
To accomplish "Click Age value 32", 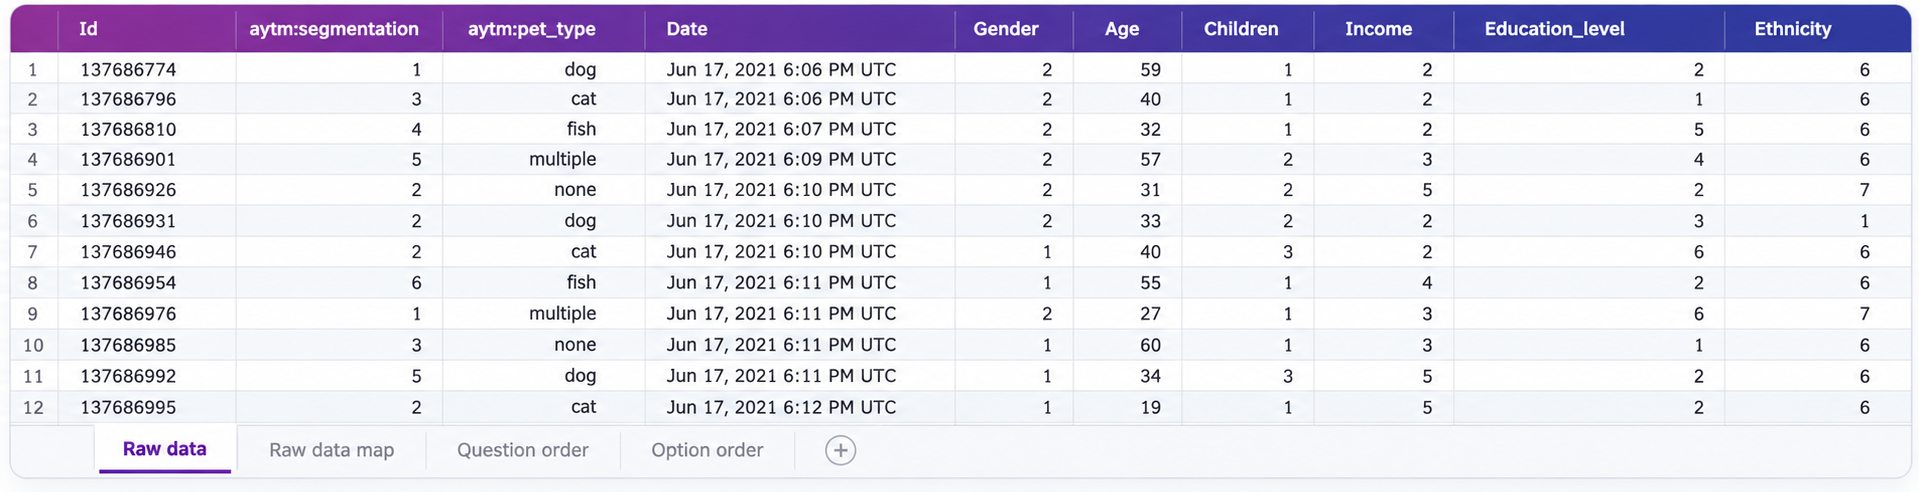I will tap(1150, 129).
